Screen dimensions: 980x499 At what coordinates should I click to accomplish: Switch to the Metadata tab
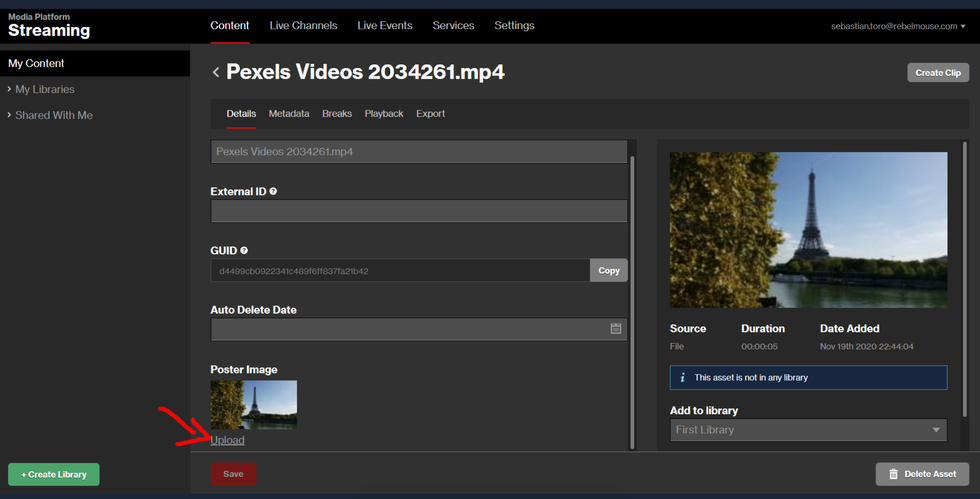coord(288,114)
